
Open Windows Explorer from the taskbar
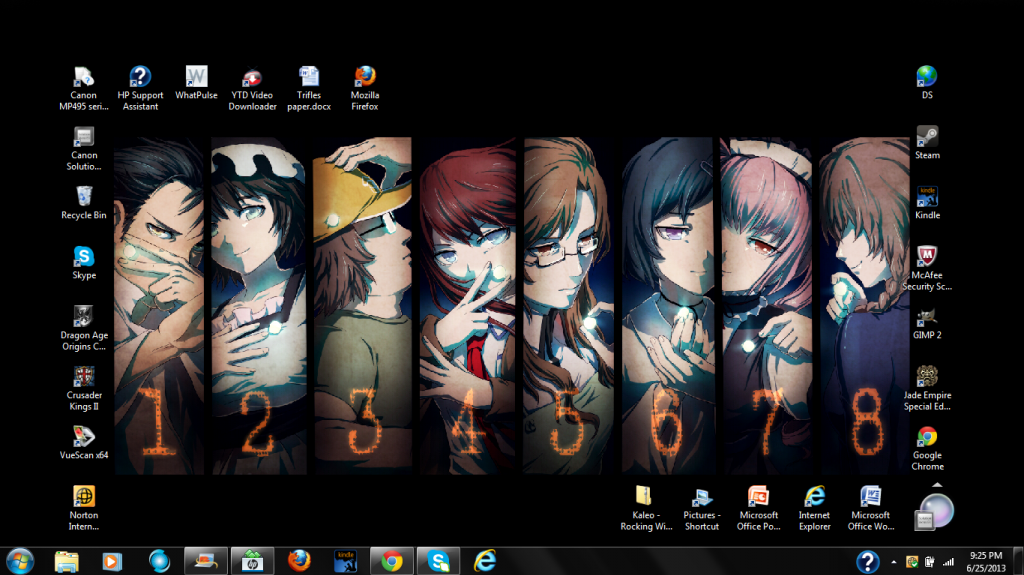pos(67,560)
